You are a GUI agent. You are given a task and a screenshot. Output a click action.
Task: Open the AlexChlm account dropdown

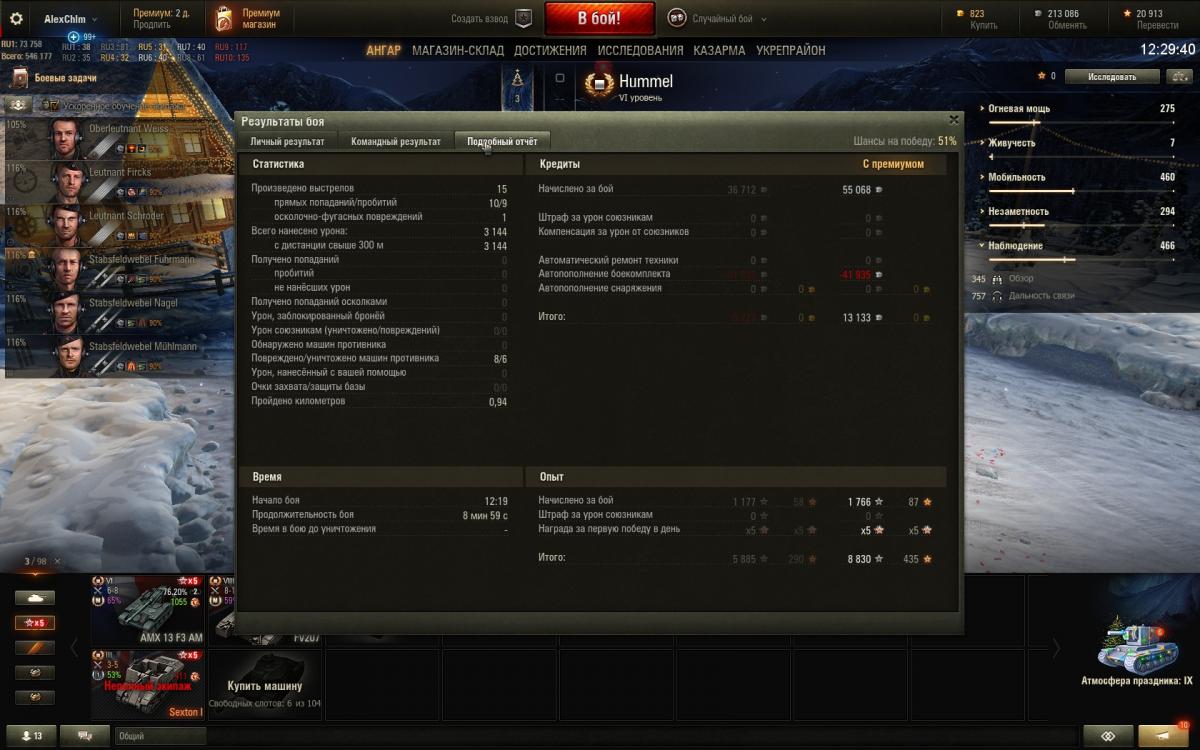(x=70, y=19)
